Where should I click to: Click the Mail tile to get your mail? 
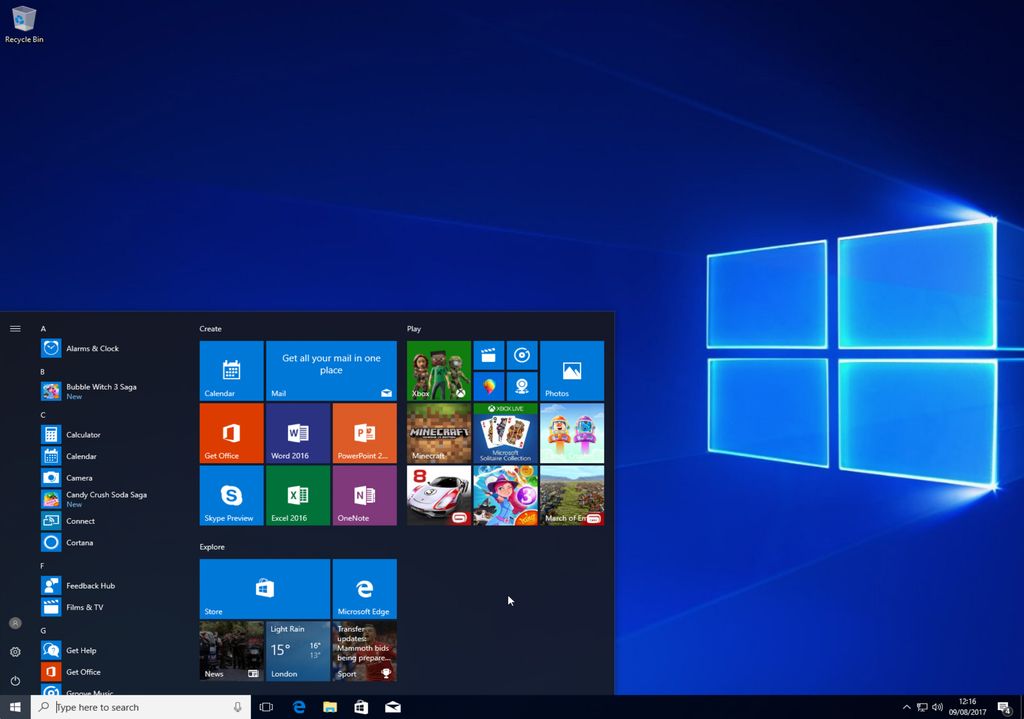(x=331, y=370)
